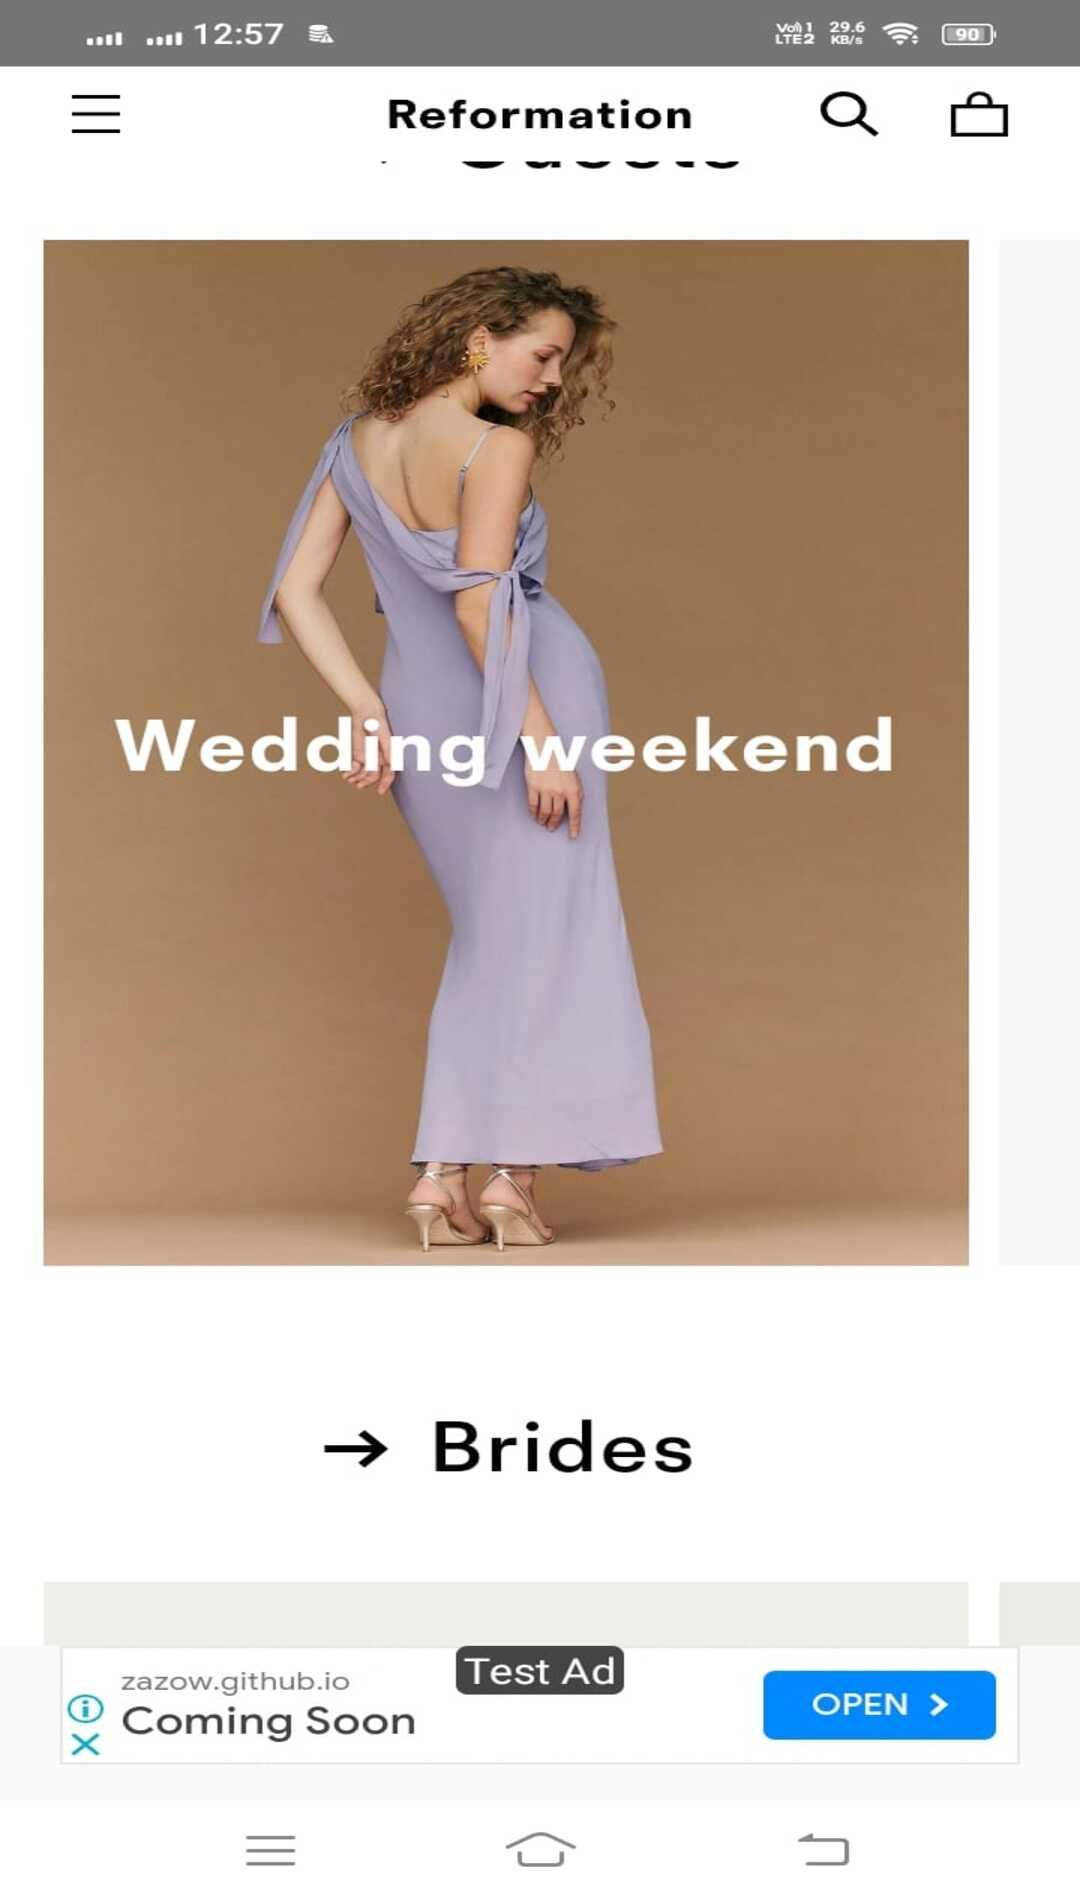The height and width of the screenshot is (1900, 1080).
Task: Open the shopping bag icon
Action: pyautogui.click(x=979, y=114)
